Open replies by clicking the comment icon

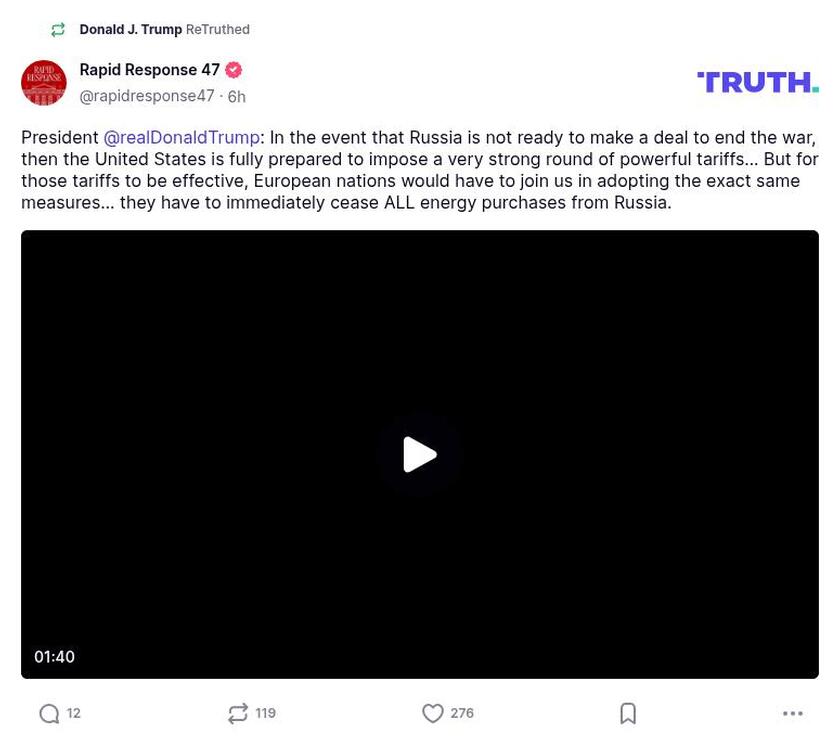coord(47,713)
